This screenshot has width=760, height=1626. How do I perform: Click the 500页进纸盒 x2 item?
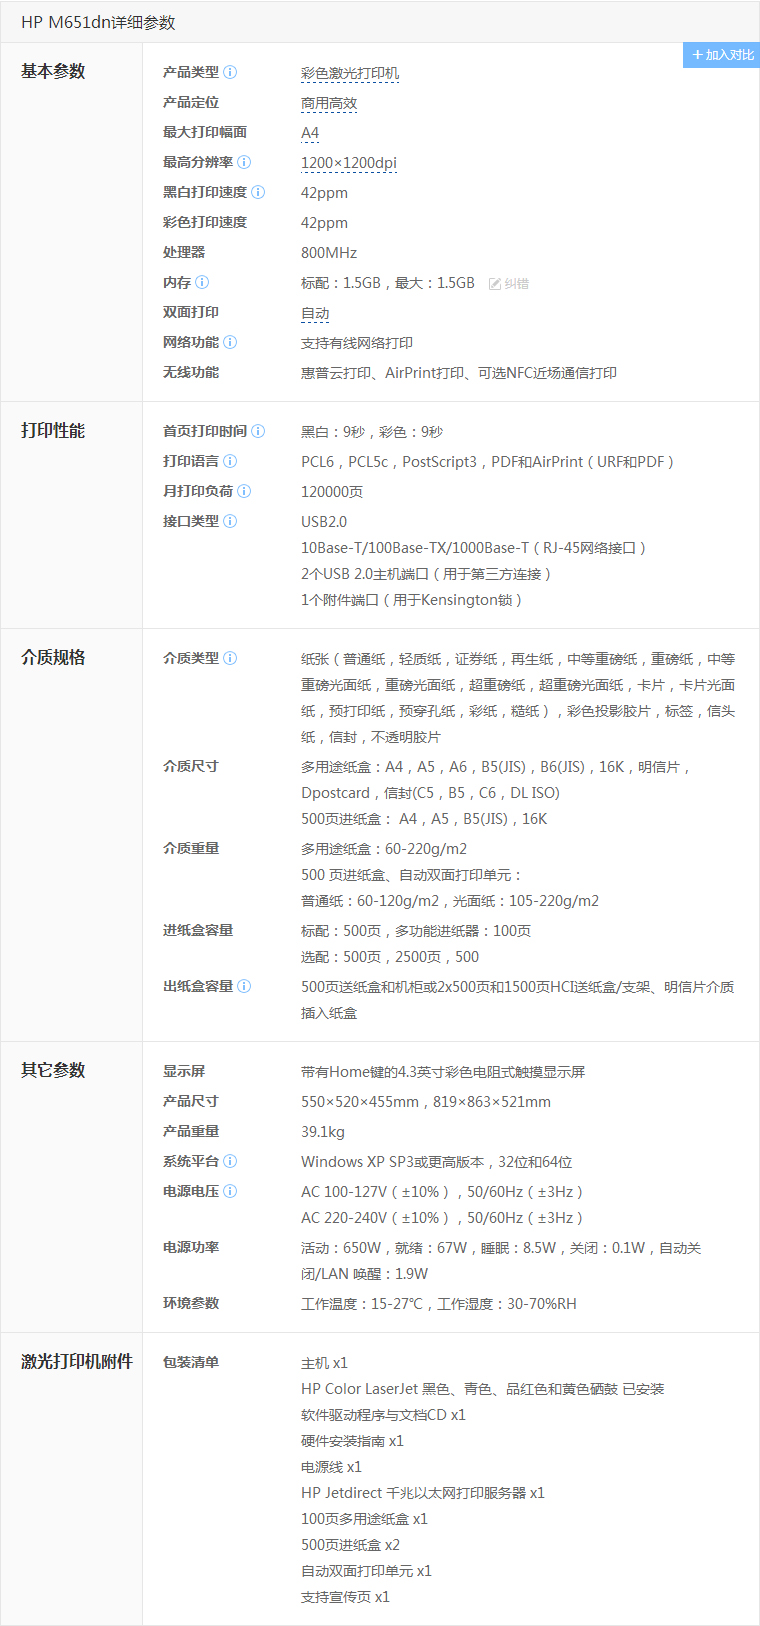350,1545
